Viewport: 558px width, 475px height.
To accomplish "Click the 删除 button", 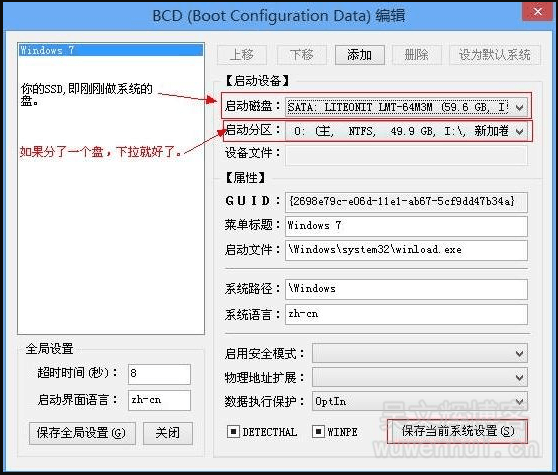I will pos(417,55).
